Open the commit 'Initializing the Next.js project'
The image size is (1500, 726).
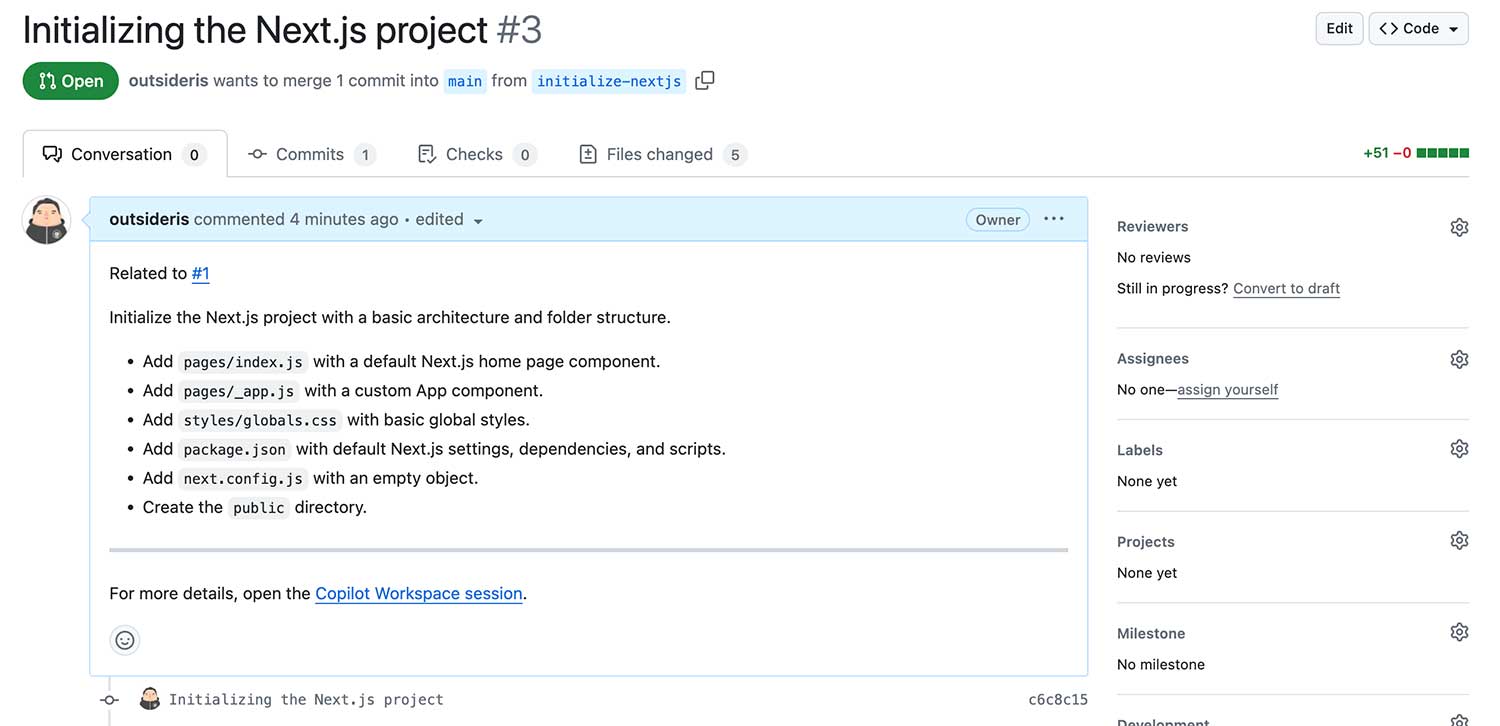[x=306, y=699]
